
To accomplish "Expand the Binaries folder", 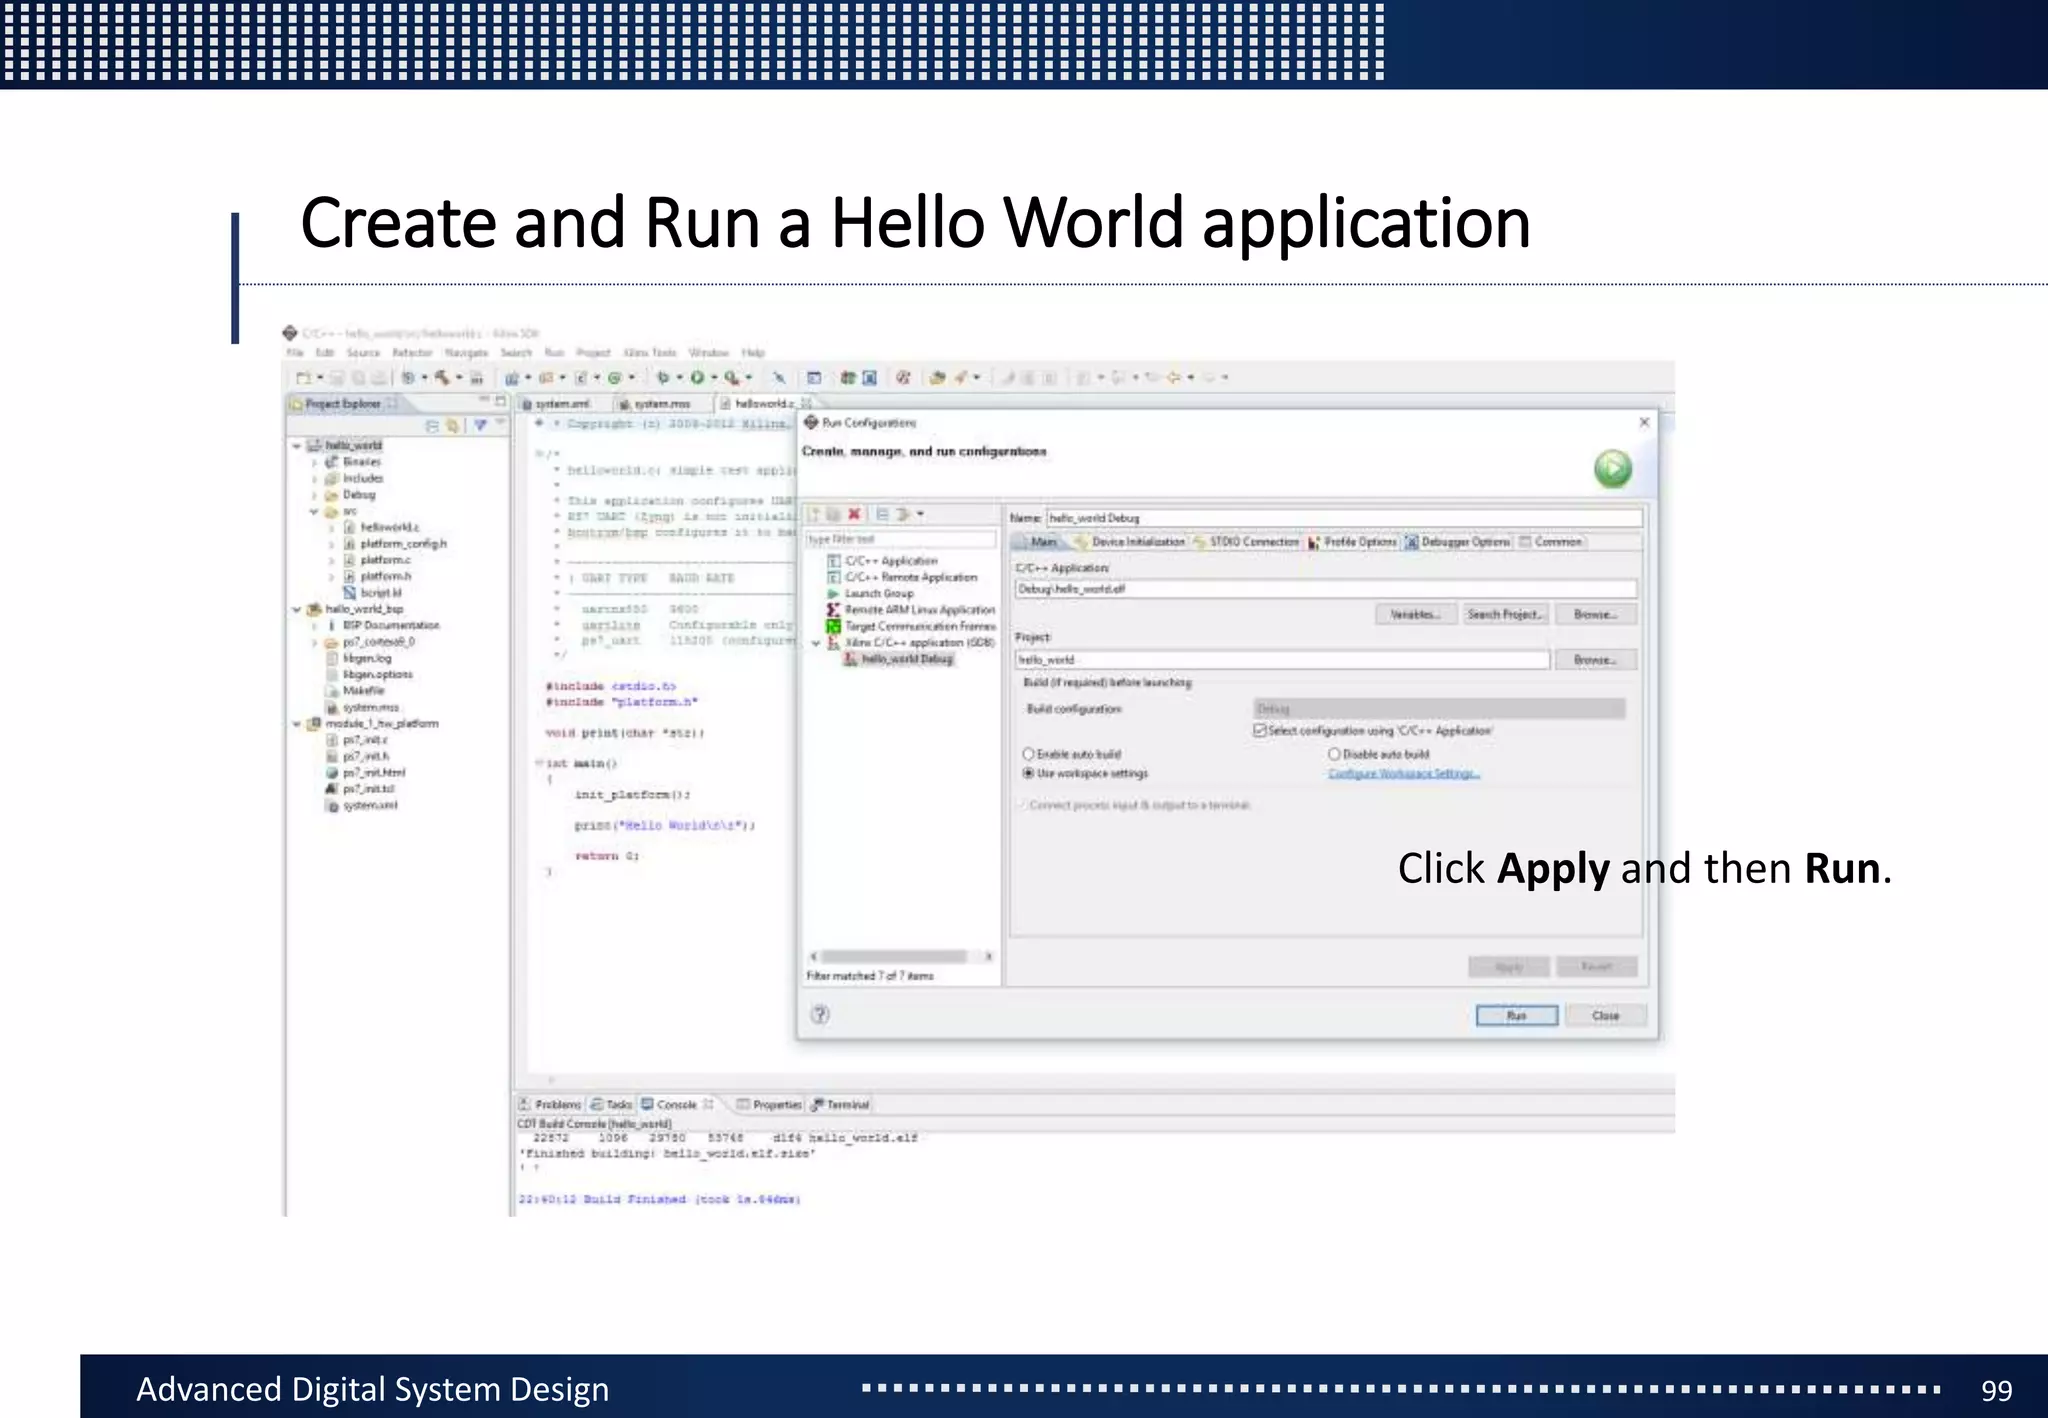I will point(314,462).
